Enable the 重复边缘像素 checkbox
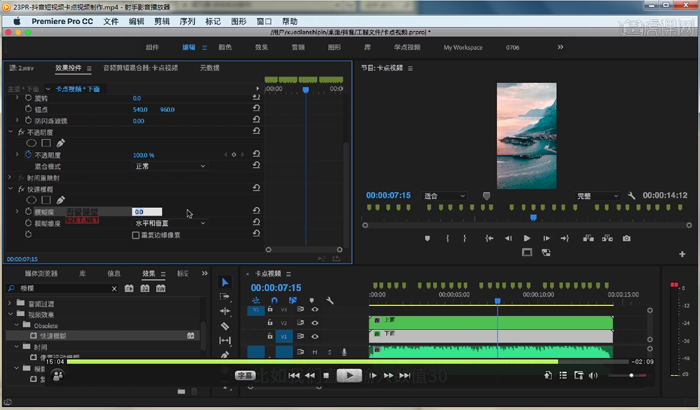Screen dimensions: 700x410 [136, 235]
